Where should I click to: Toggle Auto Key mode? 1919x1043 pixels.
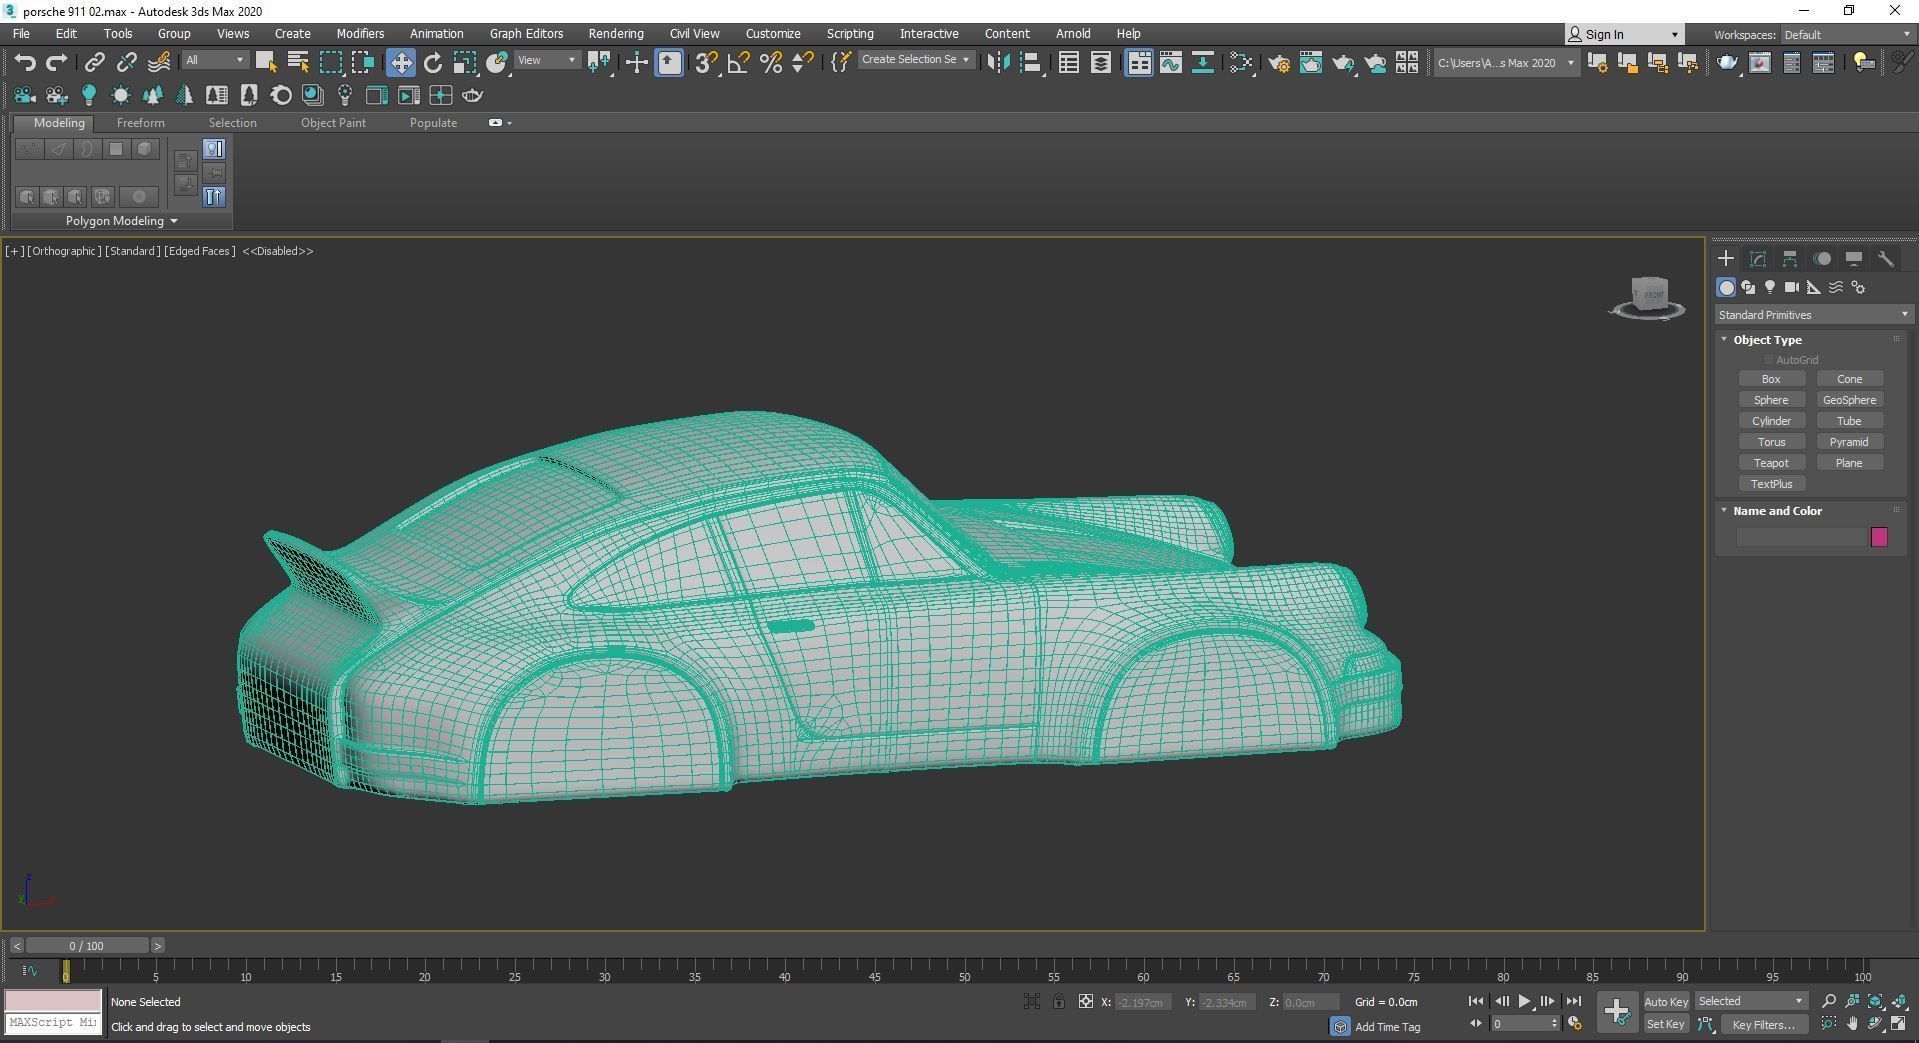pos(1665,1001)
